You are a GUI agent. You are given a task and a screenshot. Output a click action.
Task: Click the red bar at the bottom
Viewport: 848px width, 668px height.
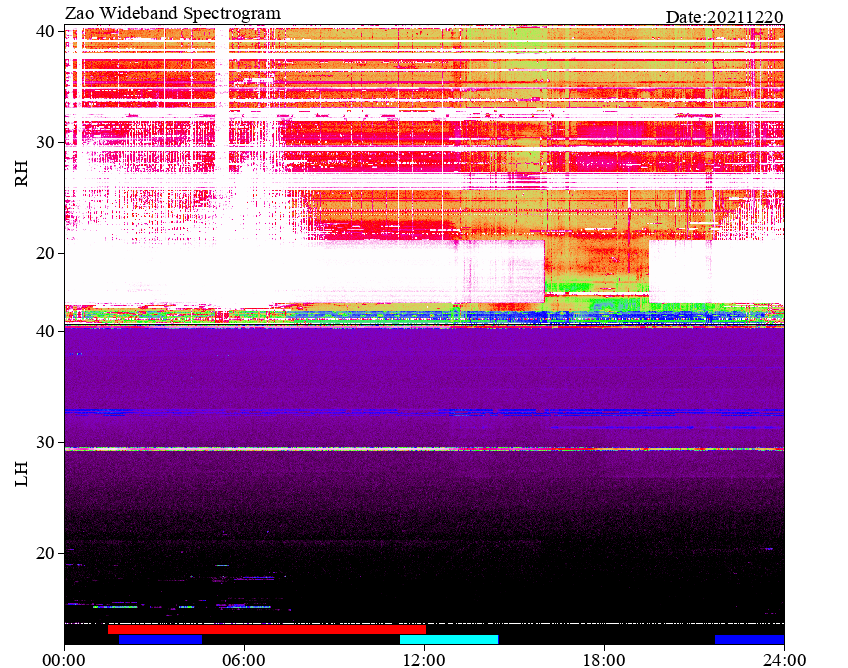coord(267,629)
